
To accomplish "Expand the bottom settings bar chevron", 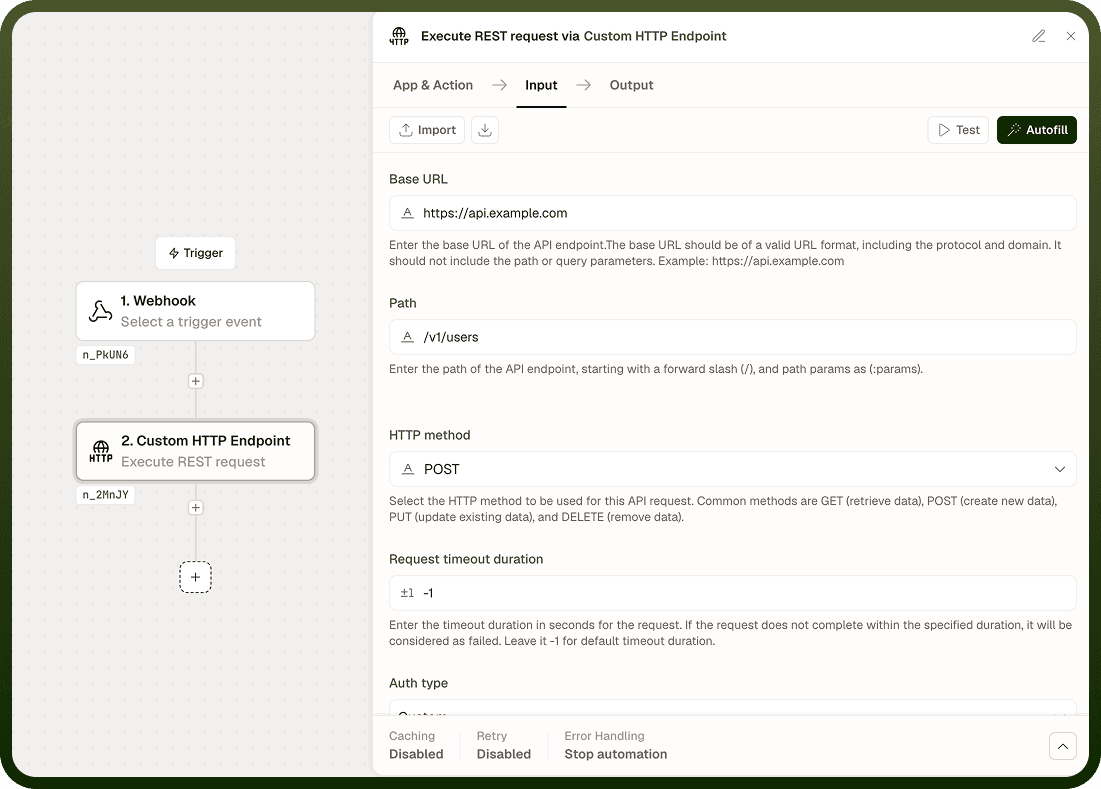I will point(1062,745).
